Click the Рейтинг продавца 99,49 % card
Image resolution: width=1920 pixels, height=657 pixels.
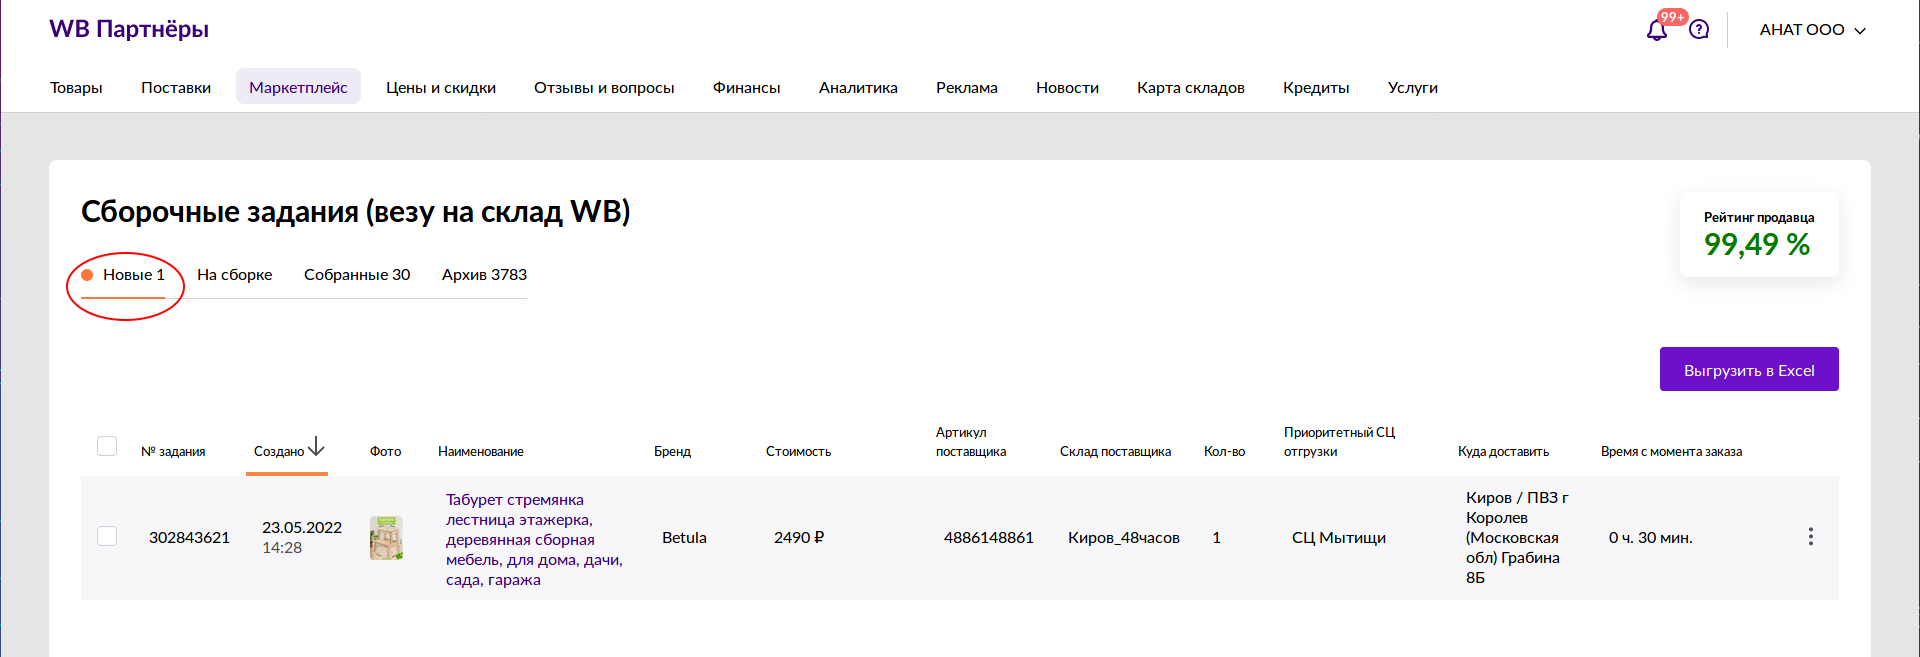(1759, 235)
